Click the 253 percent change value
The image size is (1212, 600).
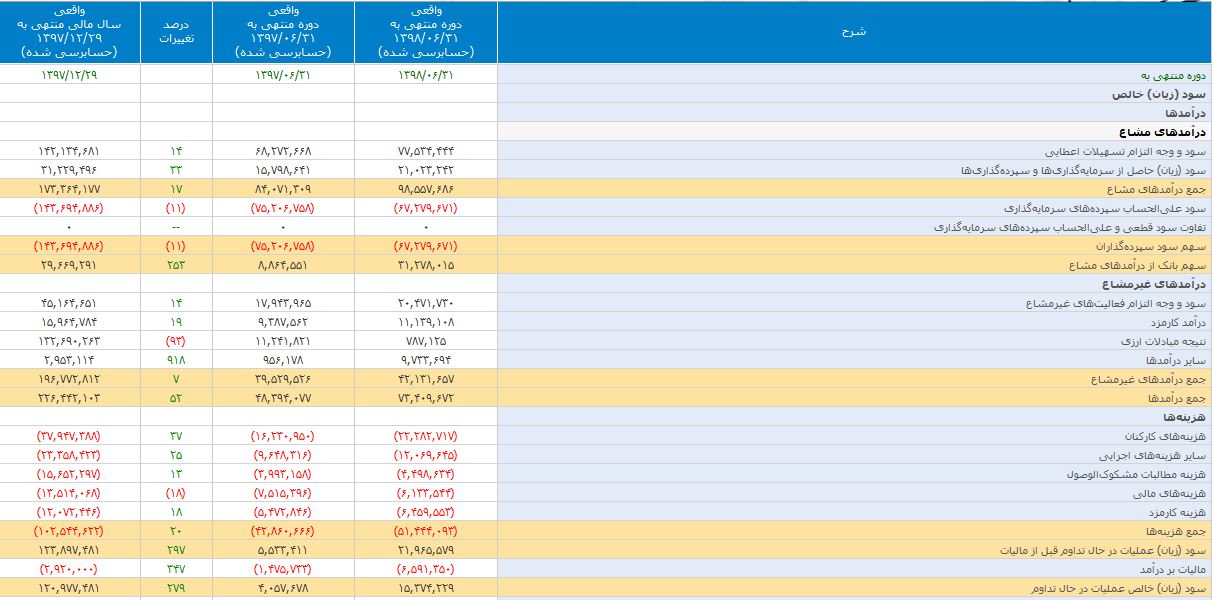point(176,265)
